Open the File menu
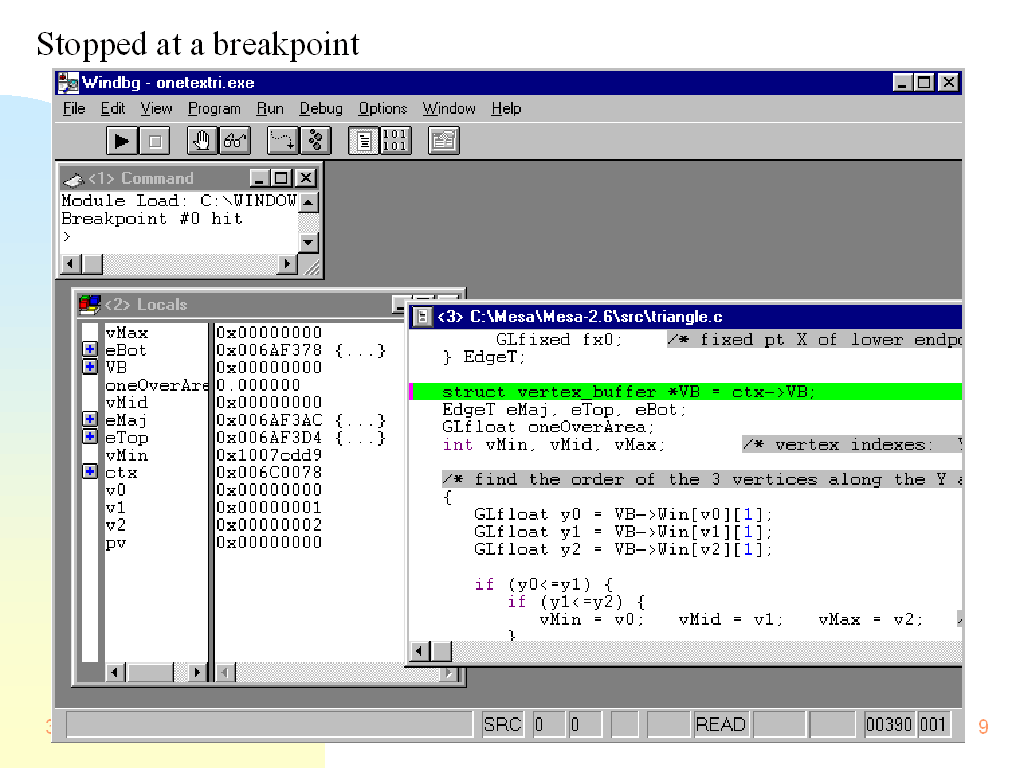This screenshot has height=768, width=1024. (x=74, y=108)
